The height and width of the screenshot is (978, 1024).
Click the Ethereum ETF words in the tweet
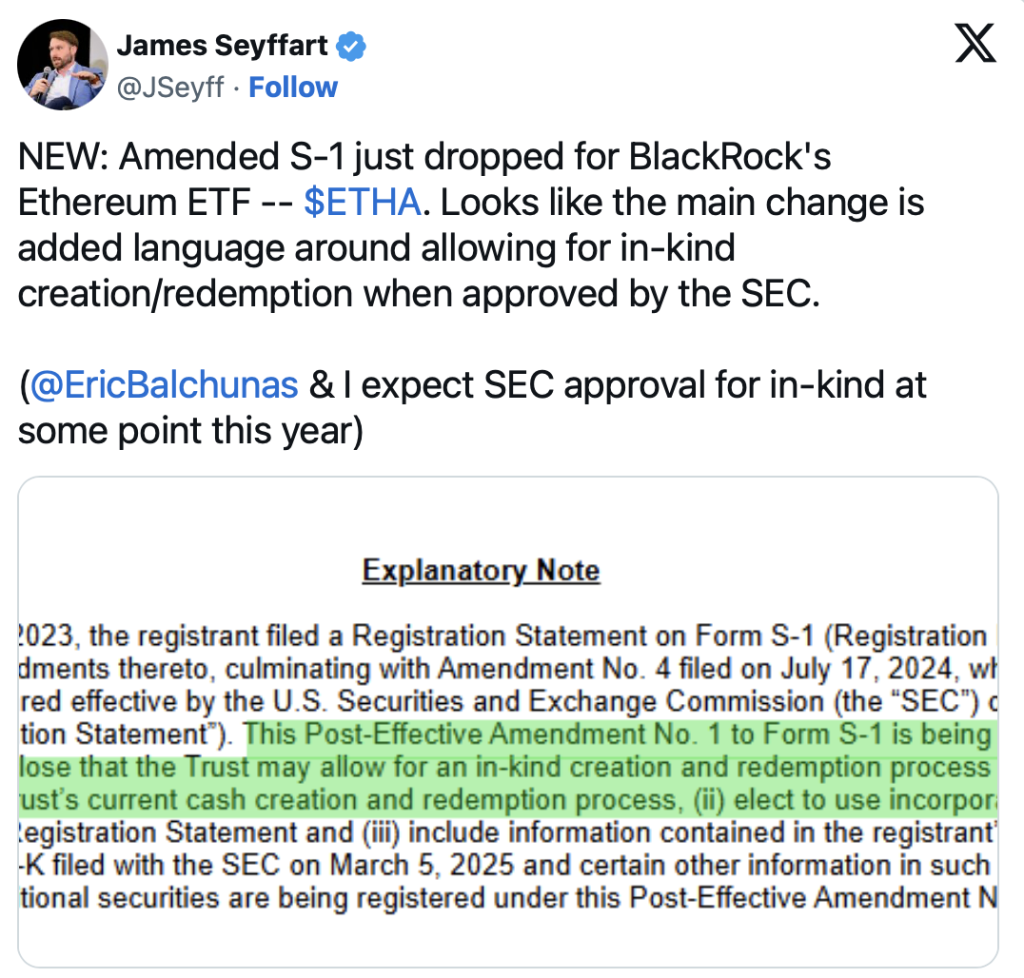(134, 202)
